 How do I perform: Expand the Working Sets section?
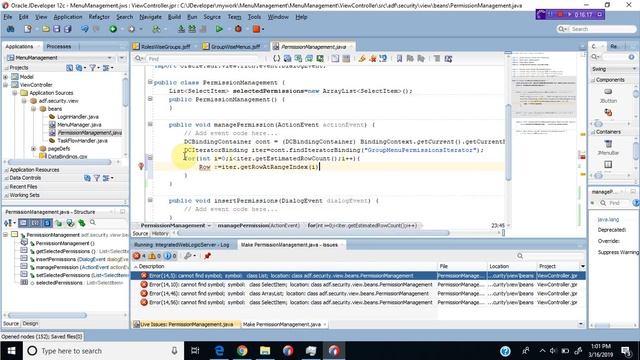(x=7, y=195)
